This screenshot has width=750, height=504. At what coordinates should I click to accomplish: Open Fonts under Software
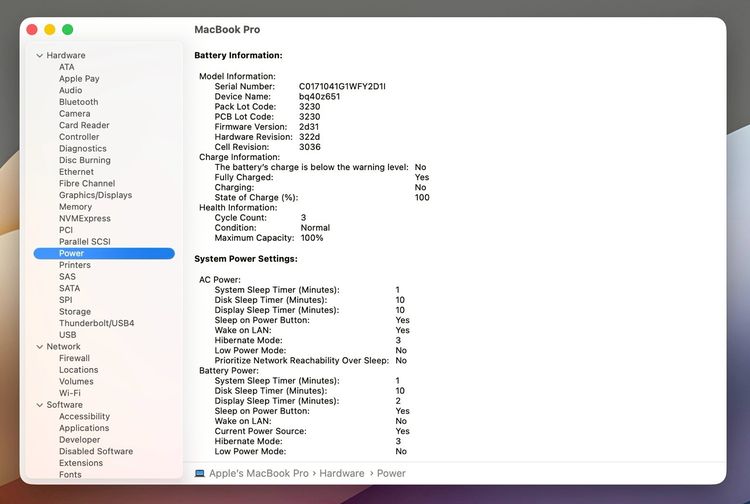coord(70,475)
